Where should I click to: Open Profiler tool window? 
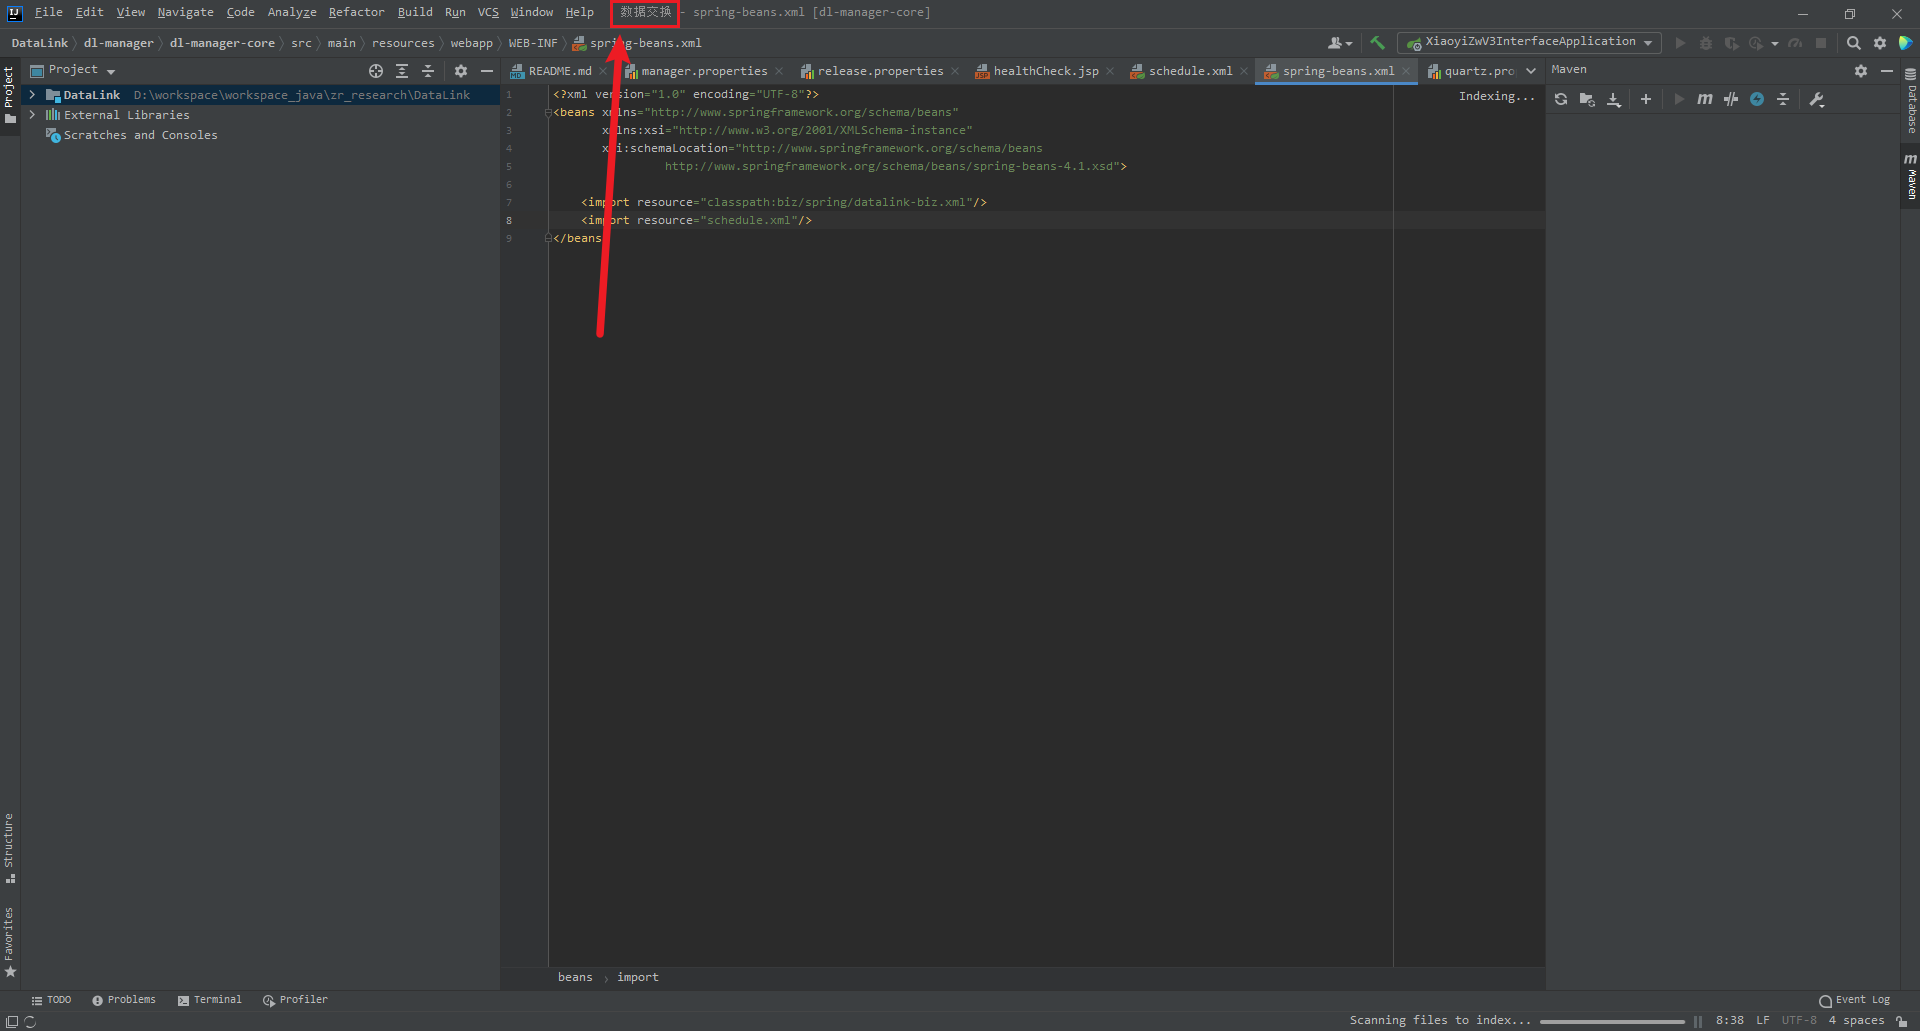click(x=295, y=1000)
